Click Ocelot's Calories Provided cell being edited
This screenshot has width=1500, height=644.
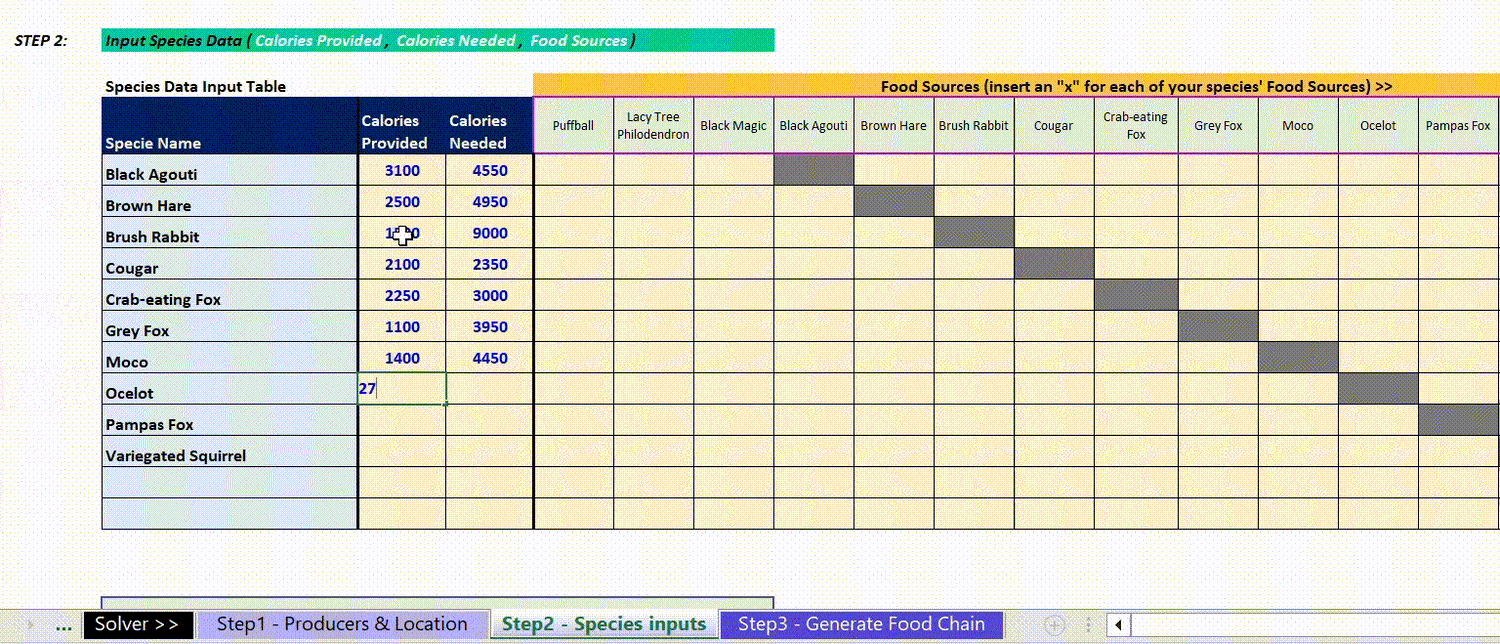pos(399,387)
